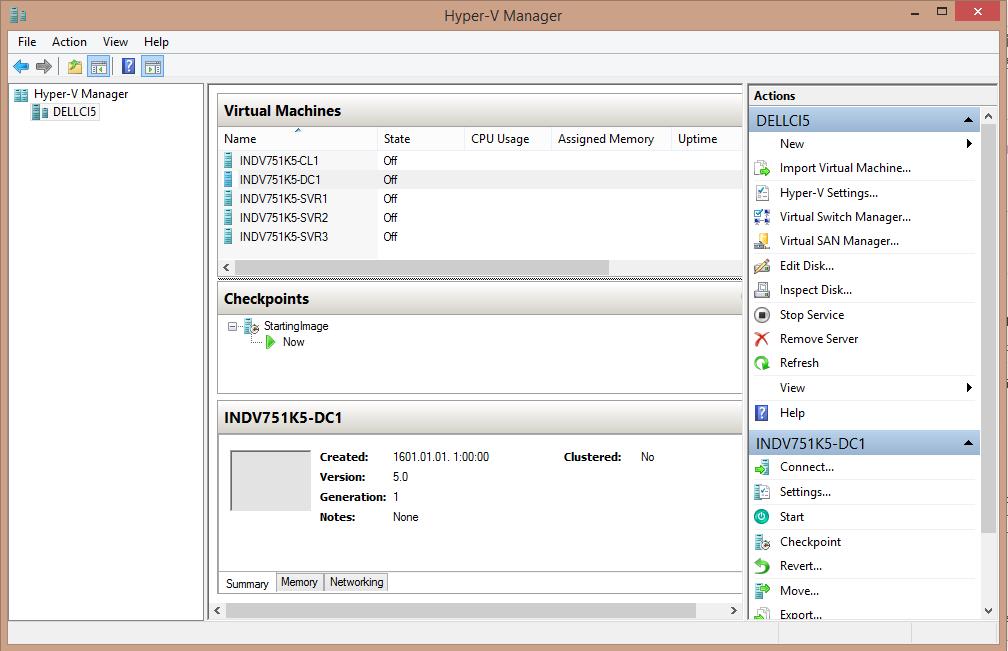Sort virtual machines by State column
Image resolution: width=1008 pixels, height=651 pixels.
420,139
